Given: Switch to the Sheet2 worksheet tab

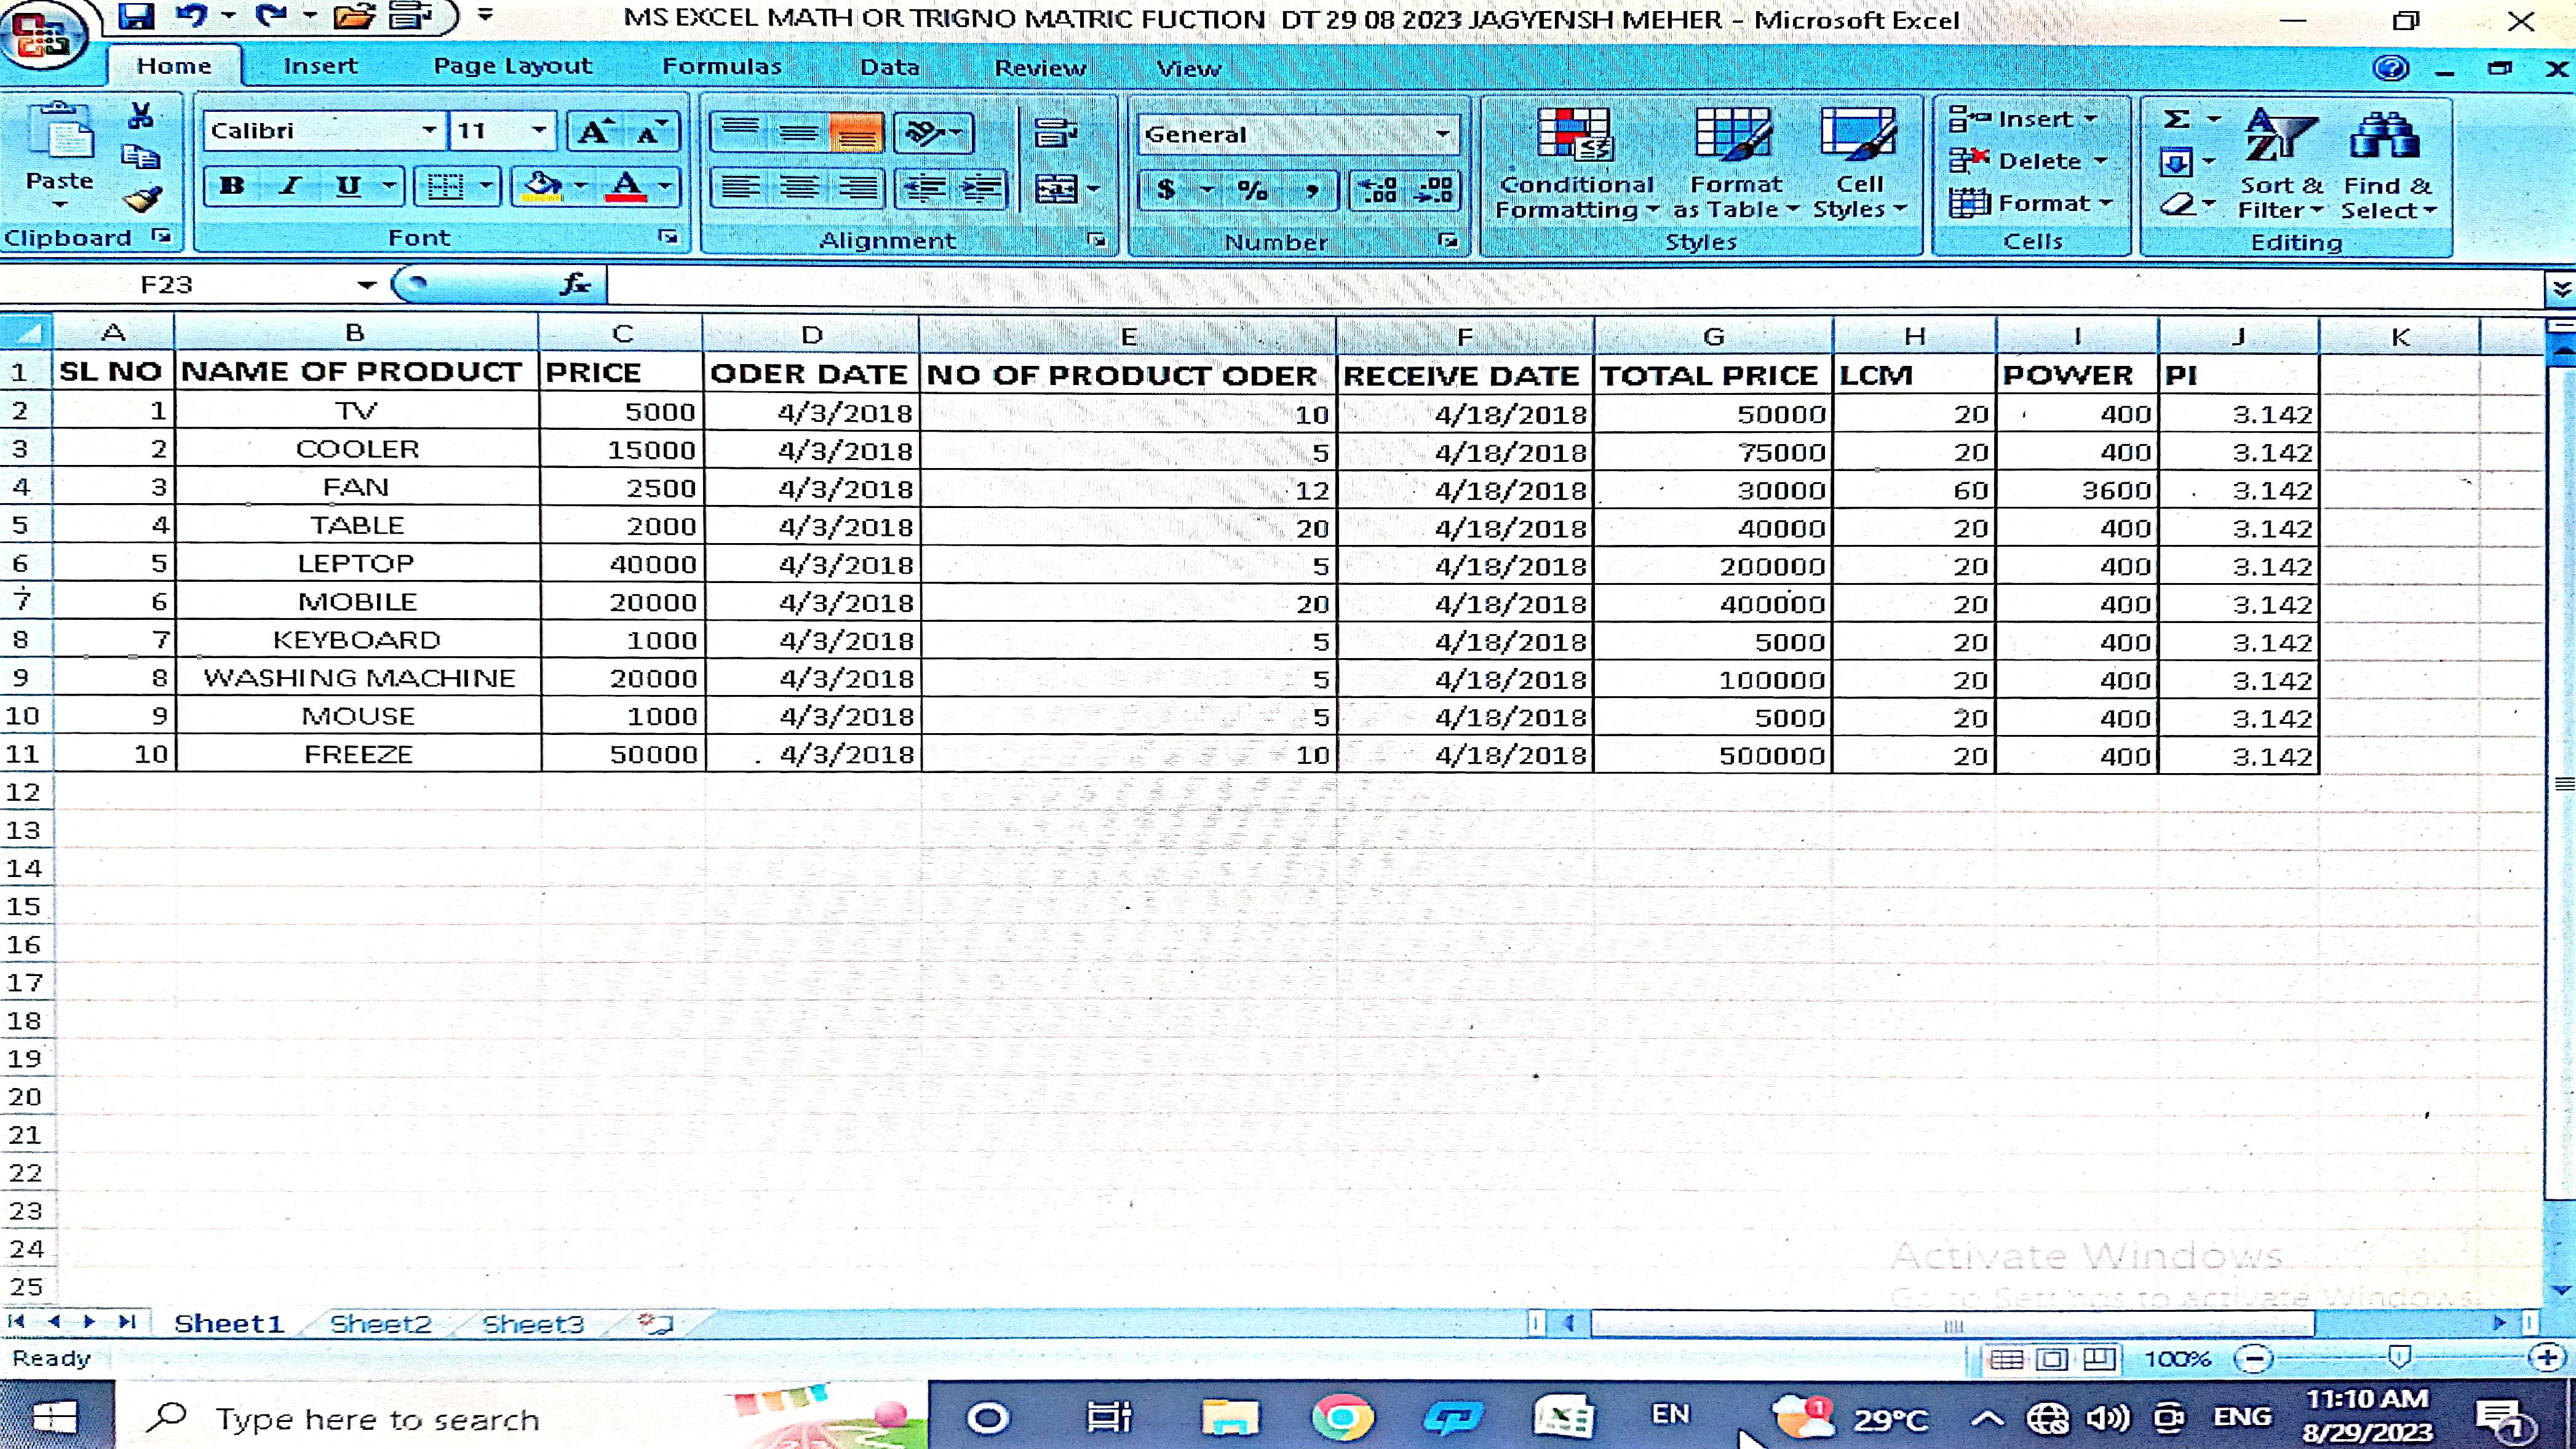Looking at the screenshot, I should pyautogui.click(x=380, y=1324).
